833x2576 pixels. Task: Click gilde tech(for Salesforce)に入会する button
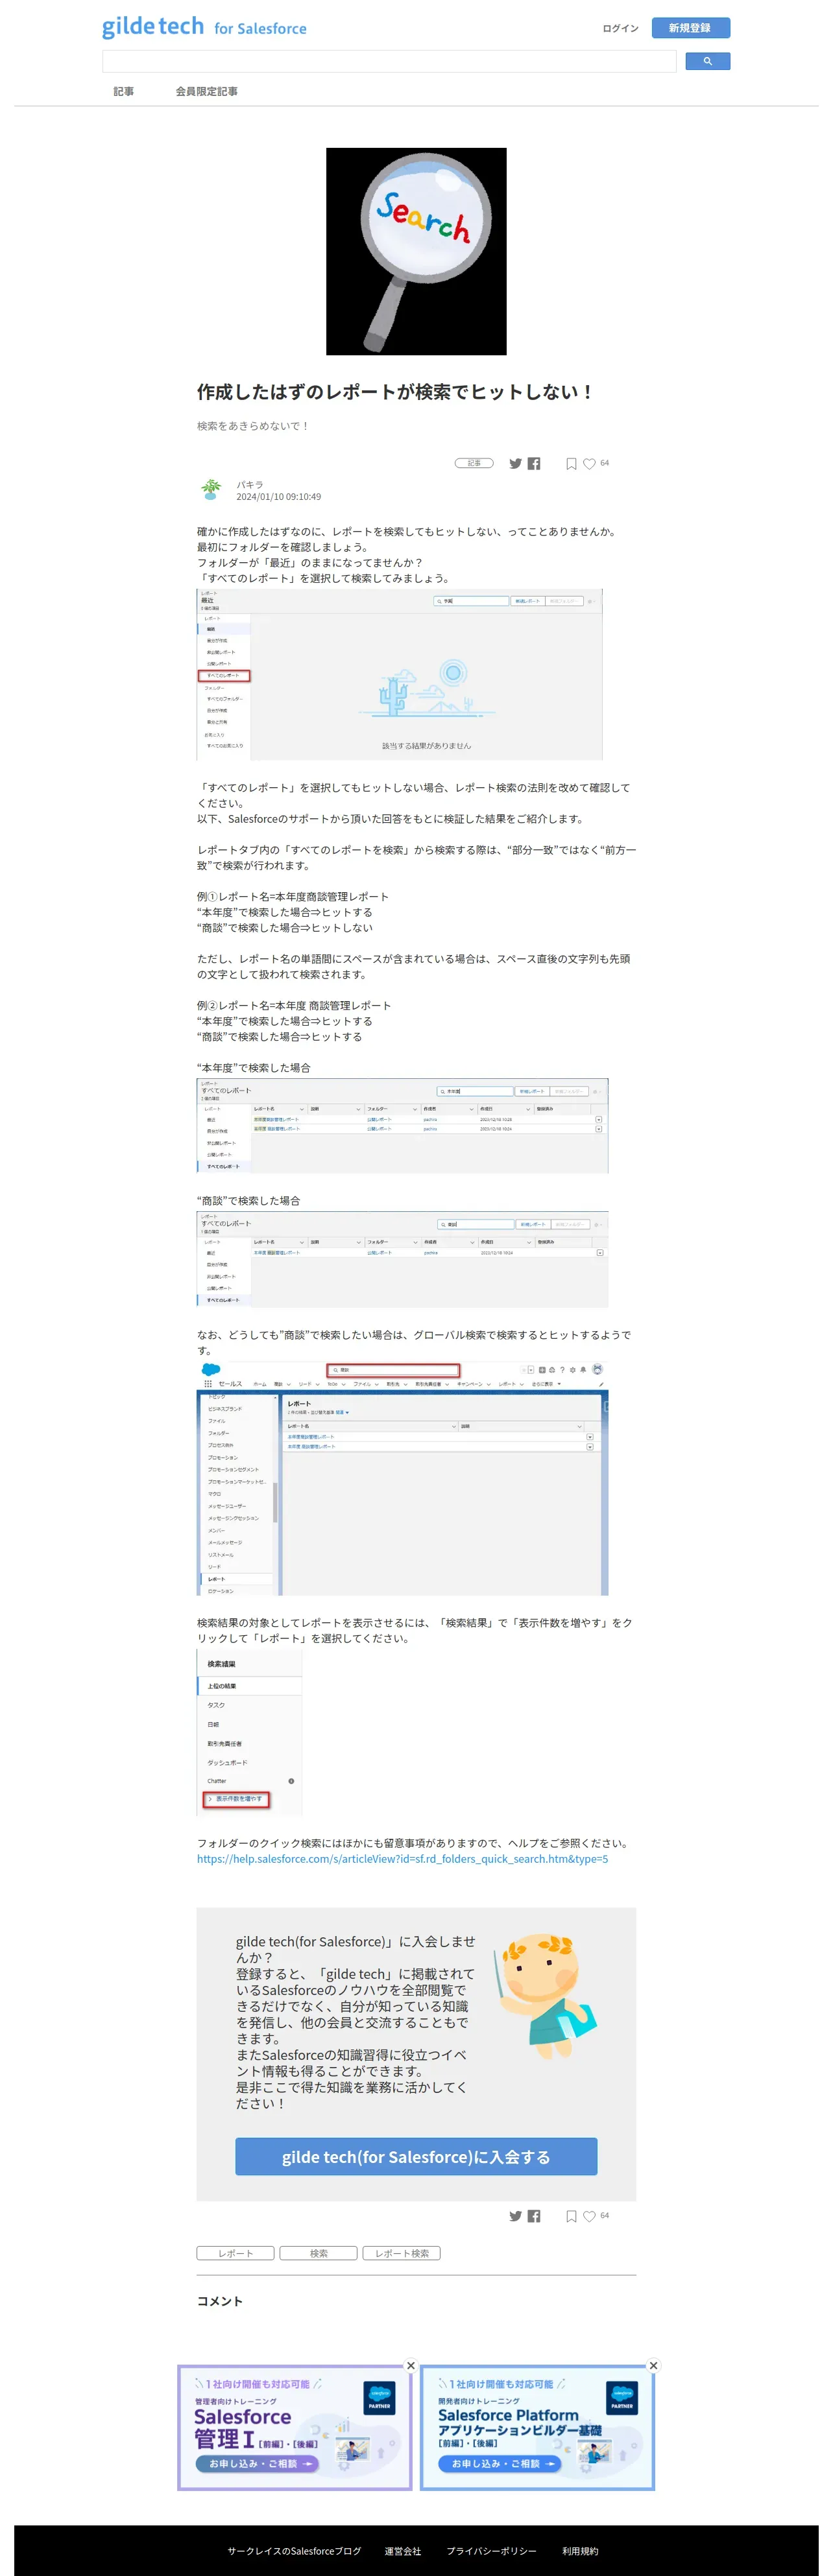[x=416, y=2157]
